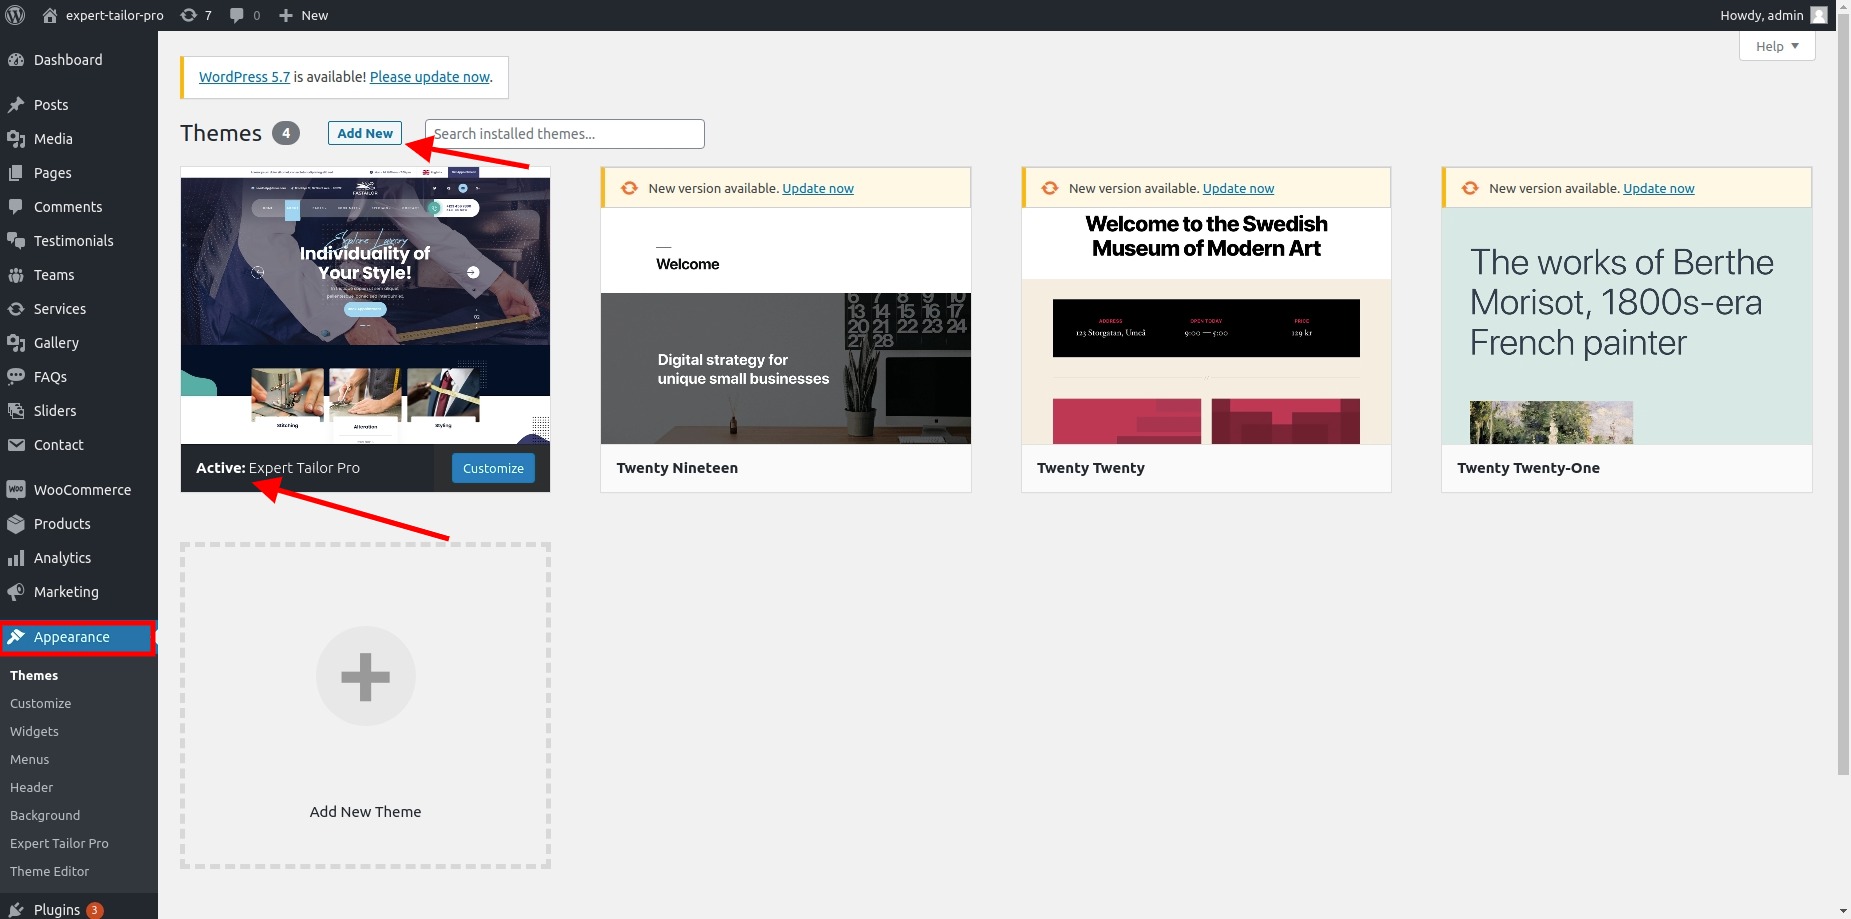This screenshot has width=1851, height=919.
Task: Open the Twenty Nineteen theme thumbnail
Action: click(x=786, y=326)
